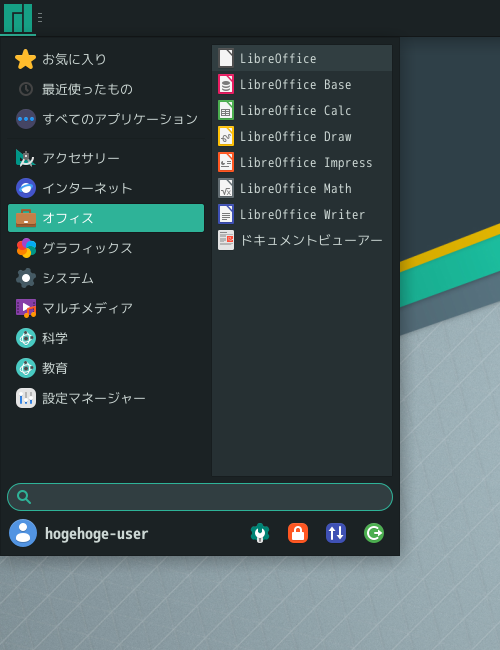This screenshot has width=500, height=650.
Task: Open settings with the wrench icon
Action: [260, 533]
